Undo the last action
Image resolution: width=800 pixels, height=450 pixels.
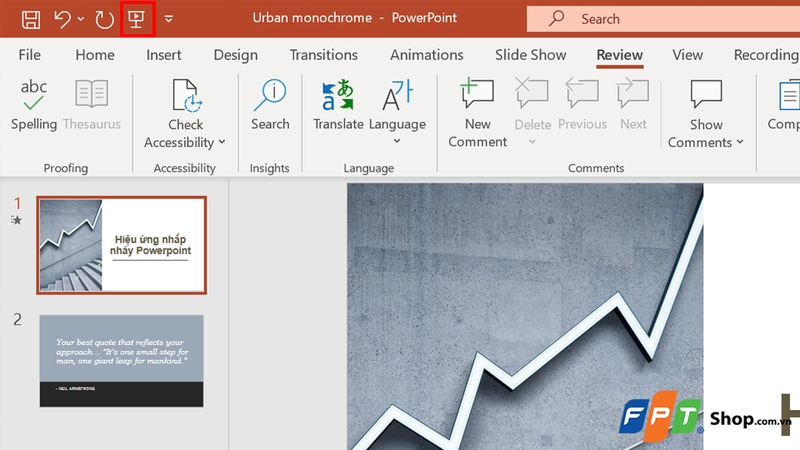point(62,19)
